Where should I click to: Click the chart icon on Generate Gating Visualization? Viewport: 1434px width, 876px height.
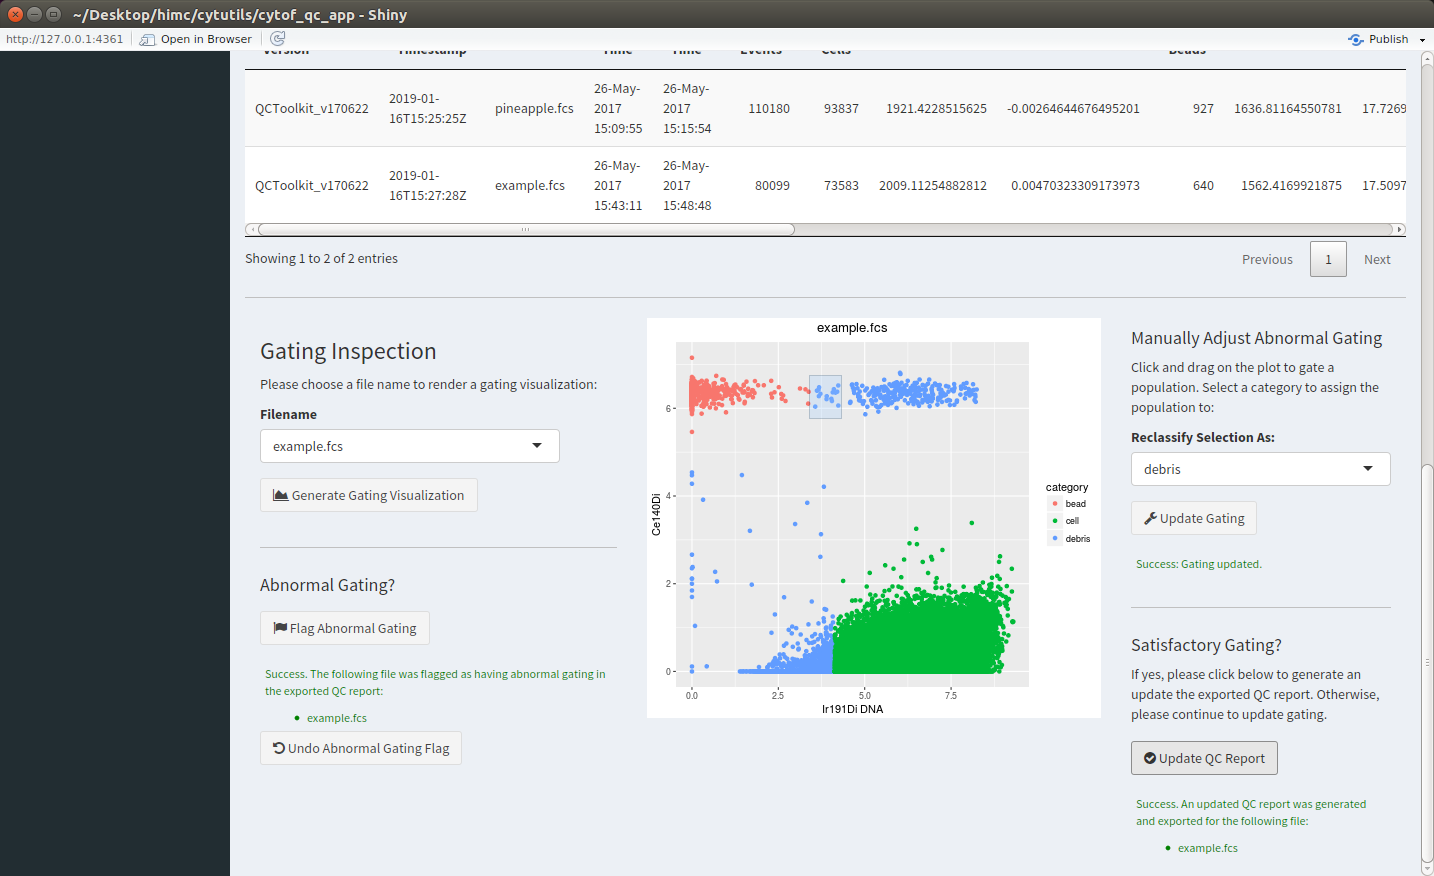[x=281, y=495]
